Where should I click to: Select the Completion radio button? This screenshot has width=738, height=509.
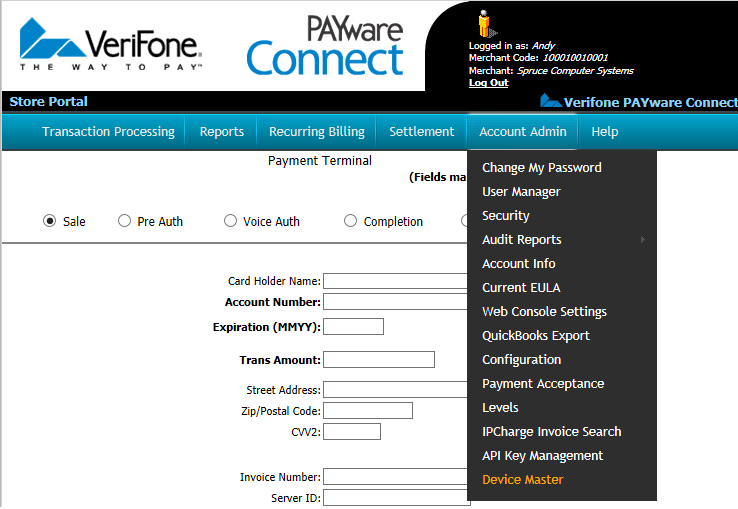[350, 221]
